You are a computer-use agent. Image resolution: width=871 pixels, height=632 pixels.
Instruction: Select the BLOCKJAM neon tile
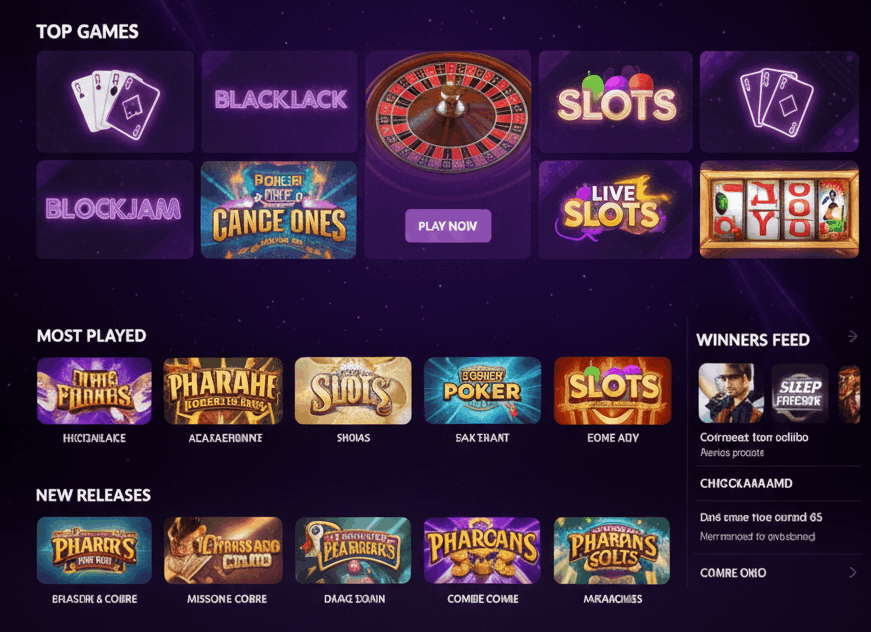[x=115, y=209]
